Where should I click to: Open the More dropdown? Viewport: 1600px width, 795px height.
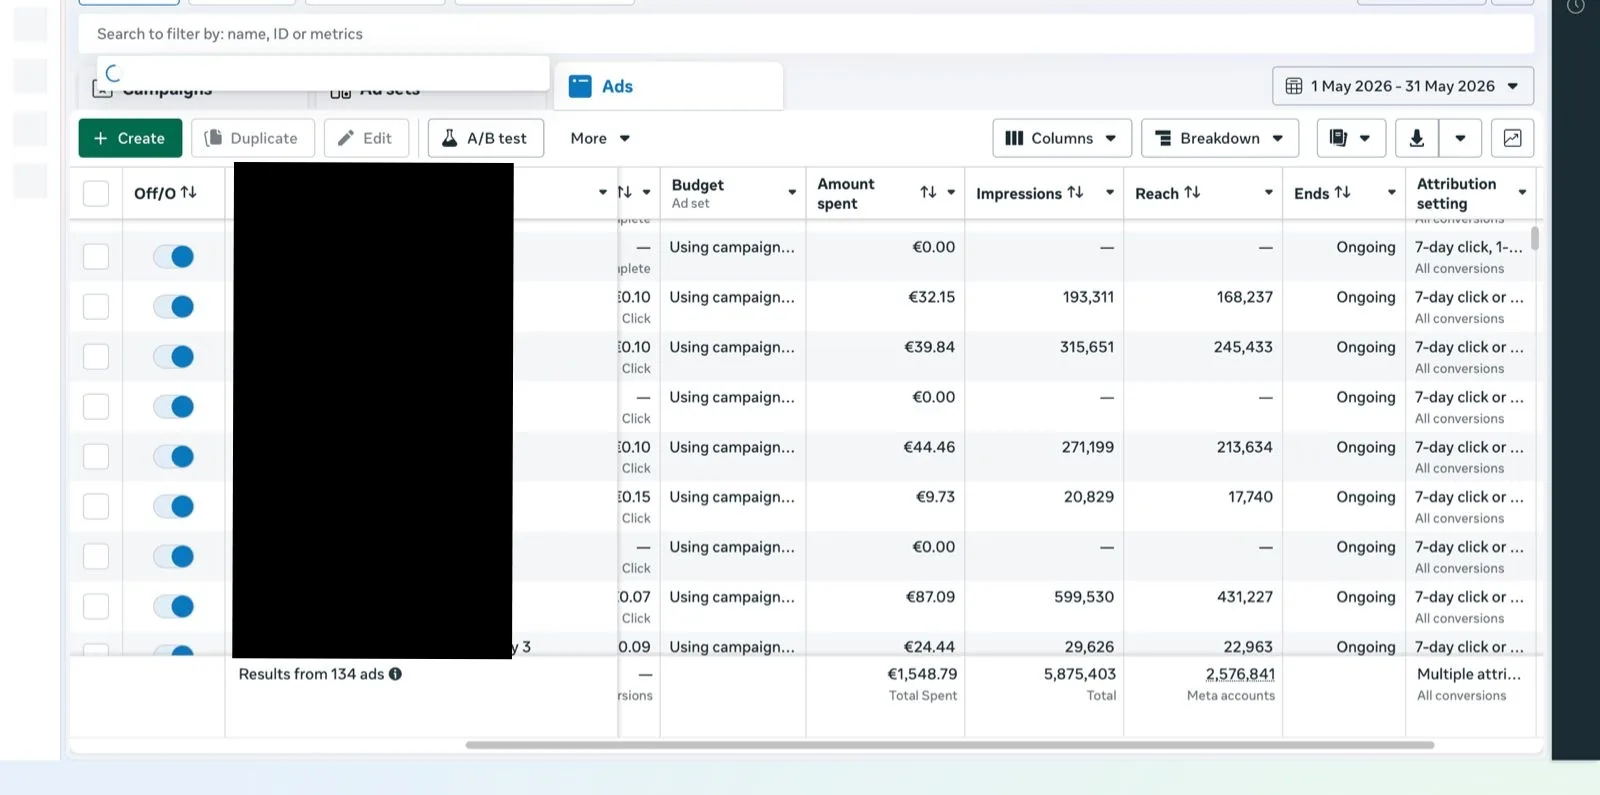coord(600,138)
